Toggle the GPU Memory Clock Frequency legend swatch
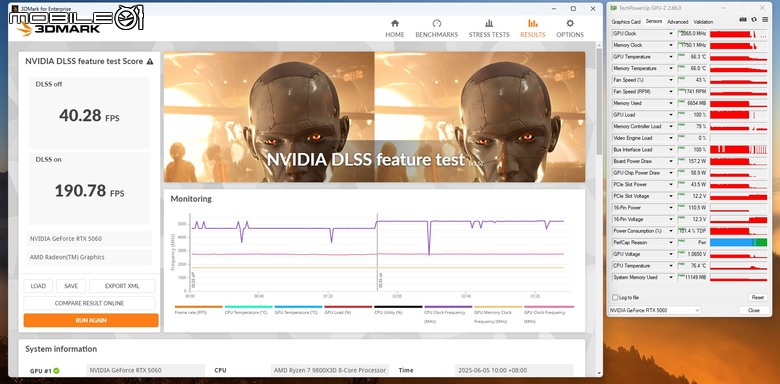 click(498, 307)
